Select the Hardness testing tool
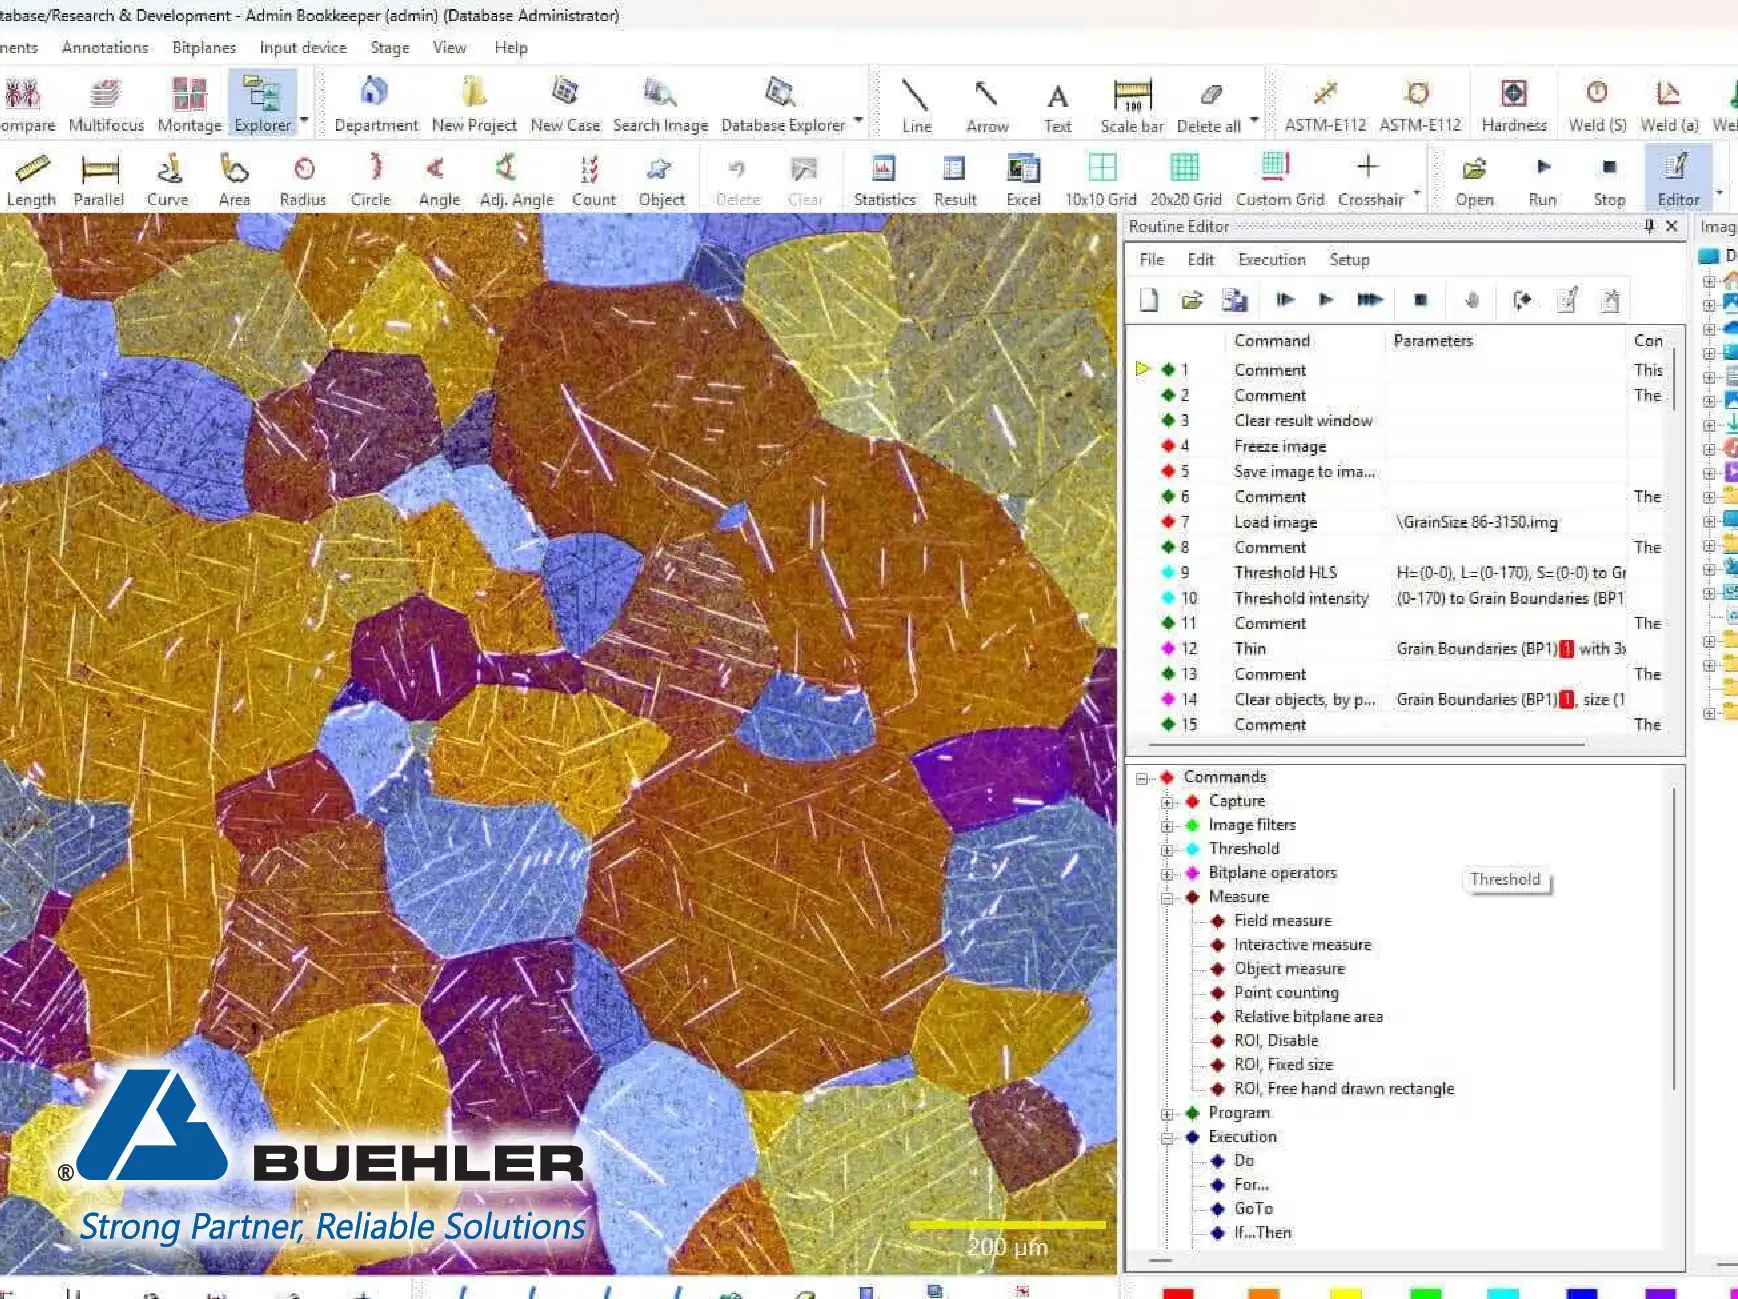 [1513, 100]
